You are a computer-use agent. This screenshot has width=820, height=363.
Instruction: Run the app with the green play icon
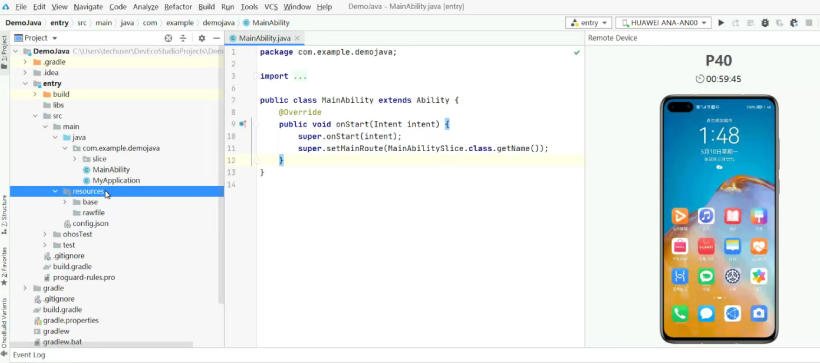tap(721, 23)
